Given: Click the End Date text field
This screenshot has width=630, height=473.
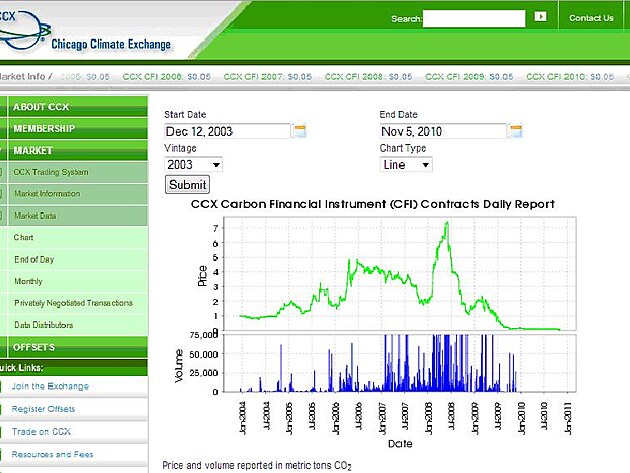Looking at the screenshot, I should tap(442, 131).
